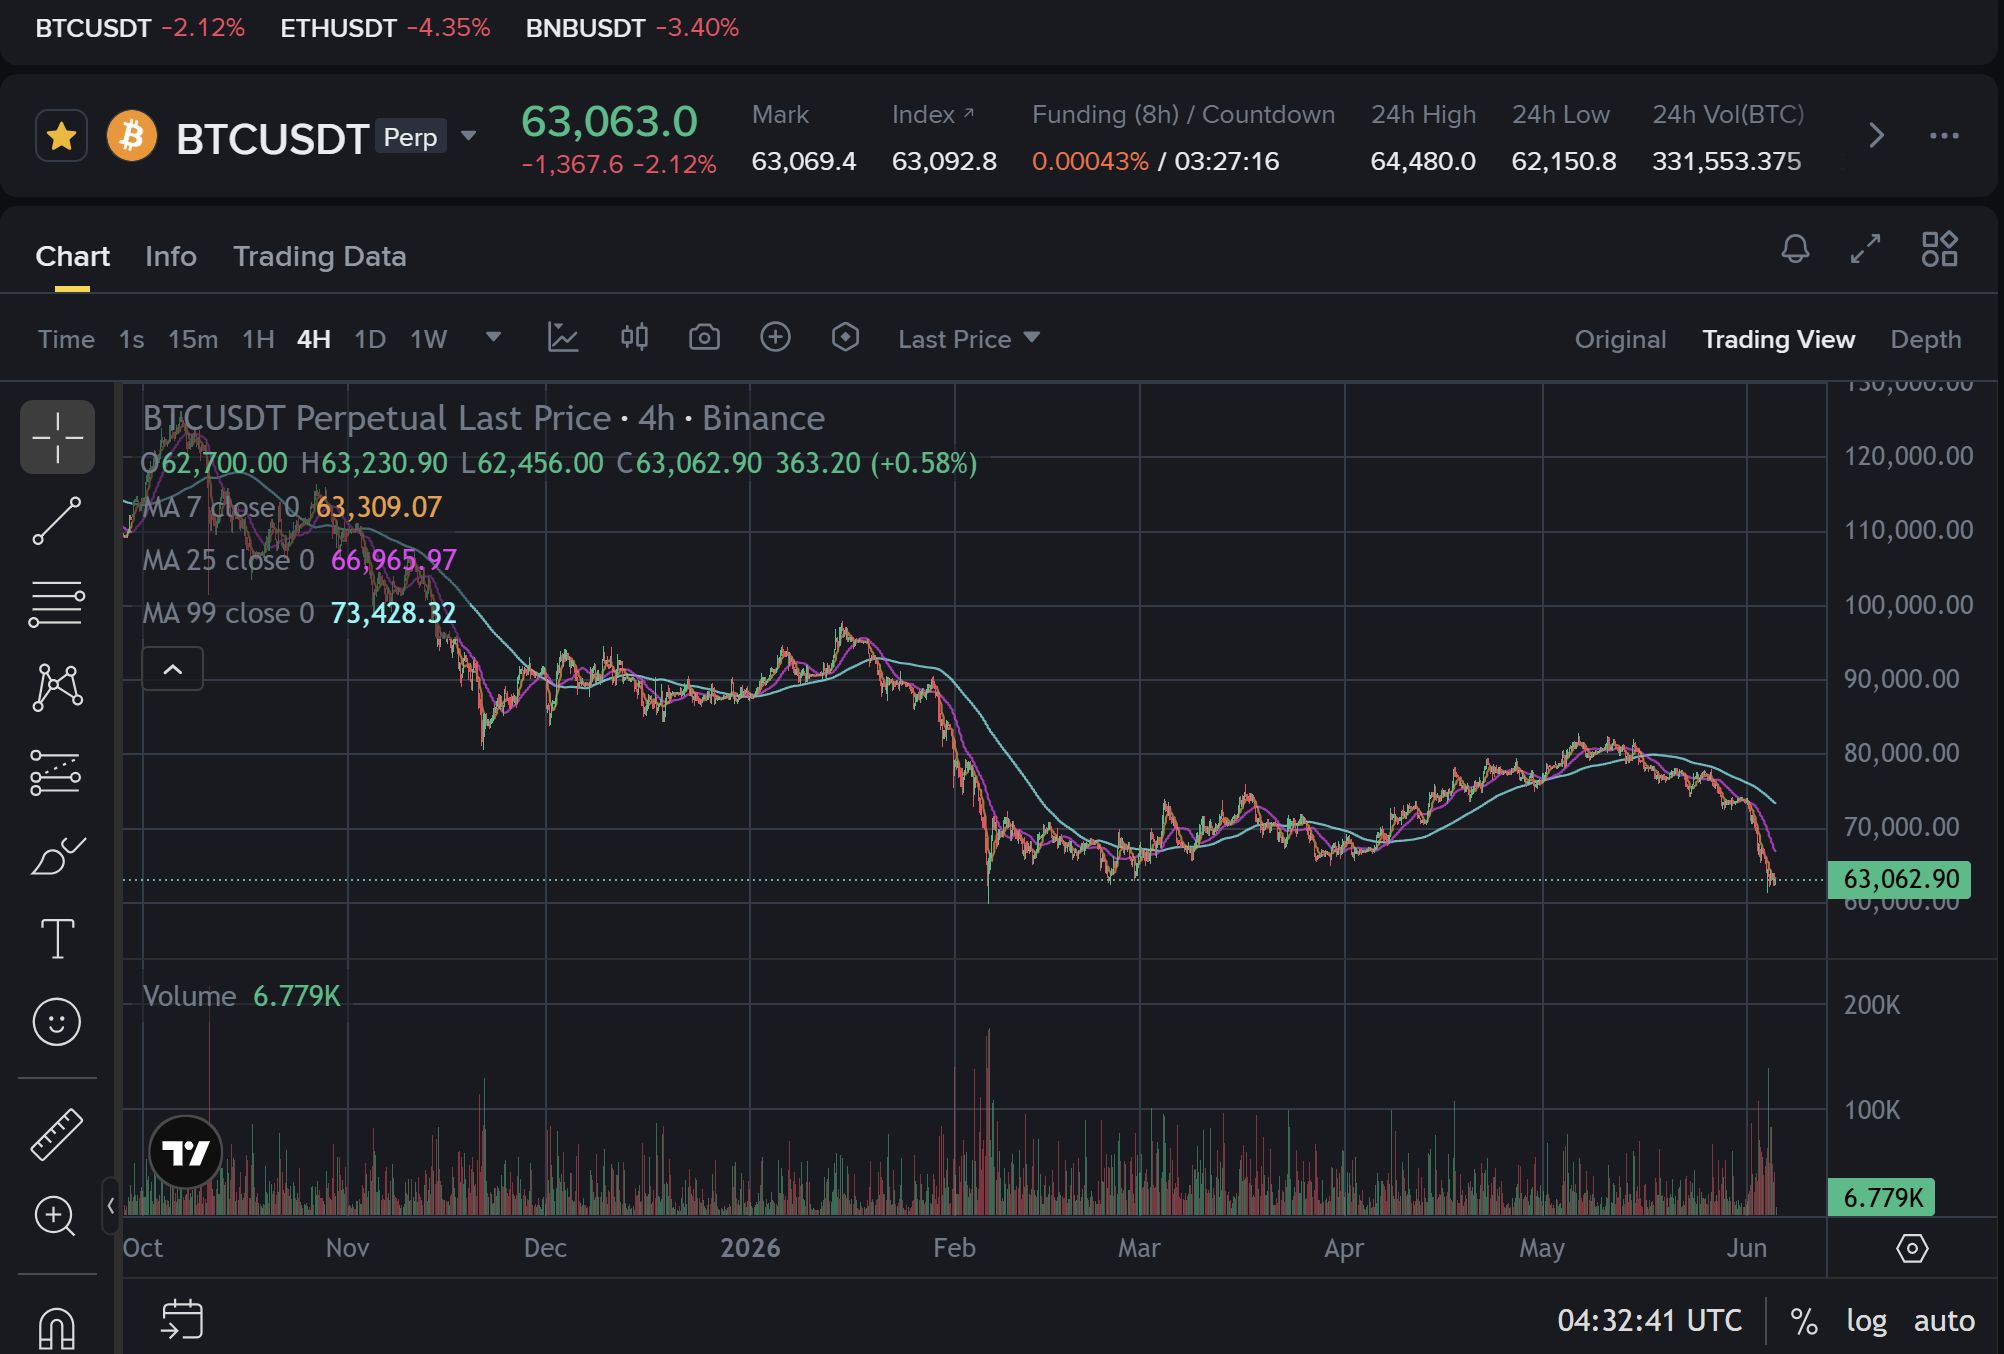Image resolution: width=2004 pixels, height=1354 pixels.
Task: Switch to the Chart tab
Action: pos(72,257)
